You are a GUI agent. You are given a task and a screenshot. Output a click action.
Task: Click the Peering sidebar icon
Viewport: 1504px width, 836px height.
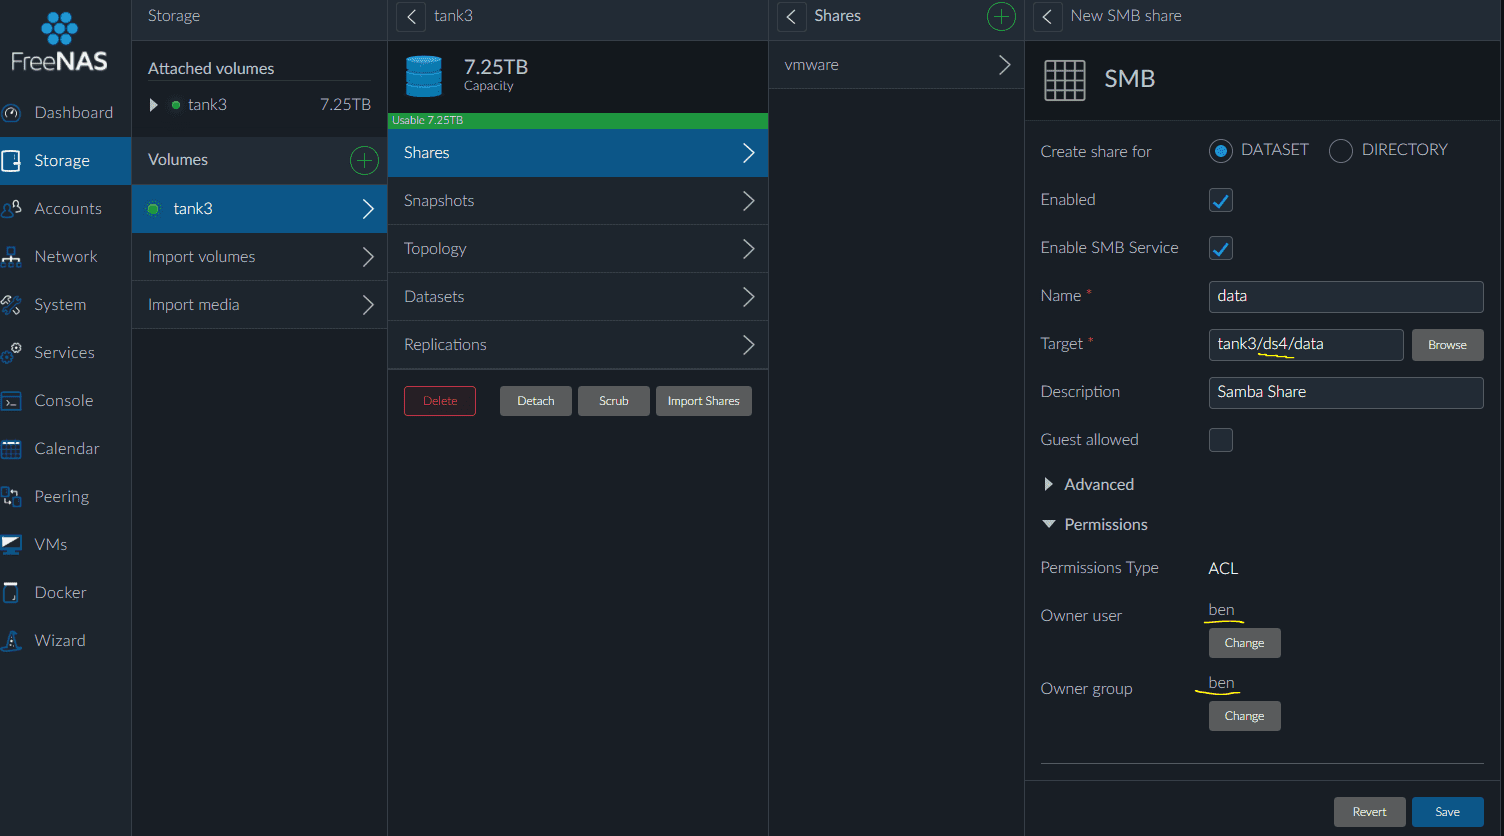[x=11, y=497]
